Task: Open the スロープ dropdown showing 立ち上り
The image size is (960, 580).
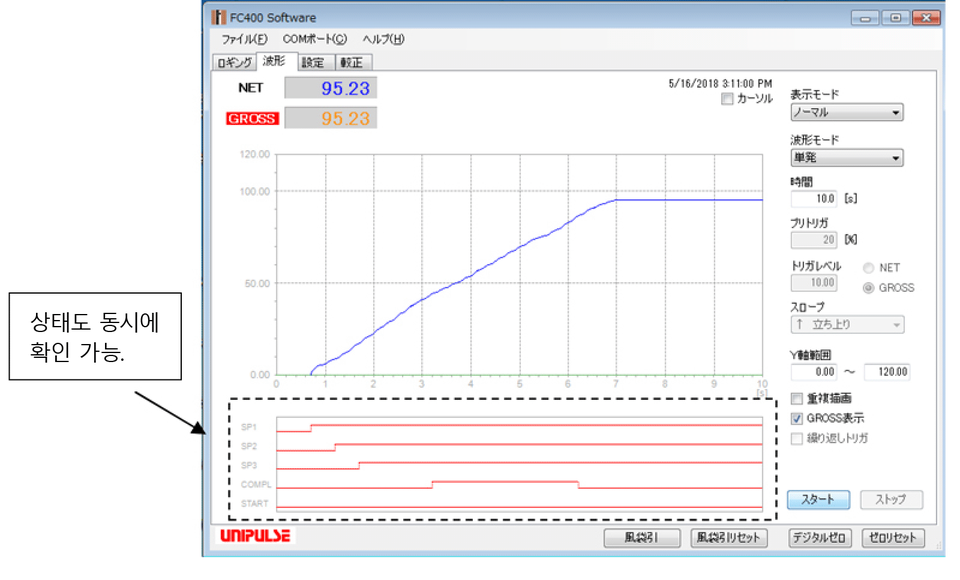Action: 846,324
